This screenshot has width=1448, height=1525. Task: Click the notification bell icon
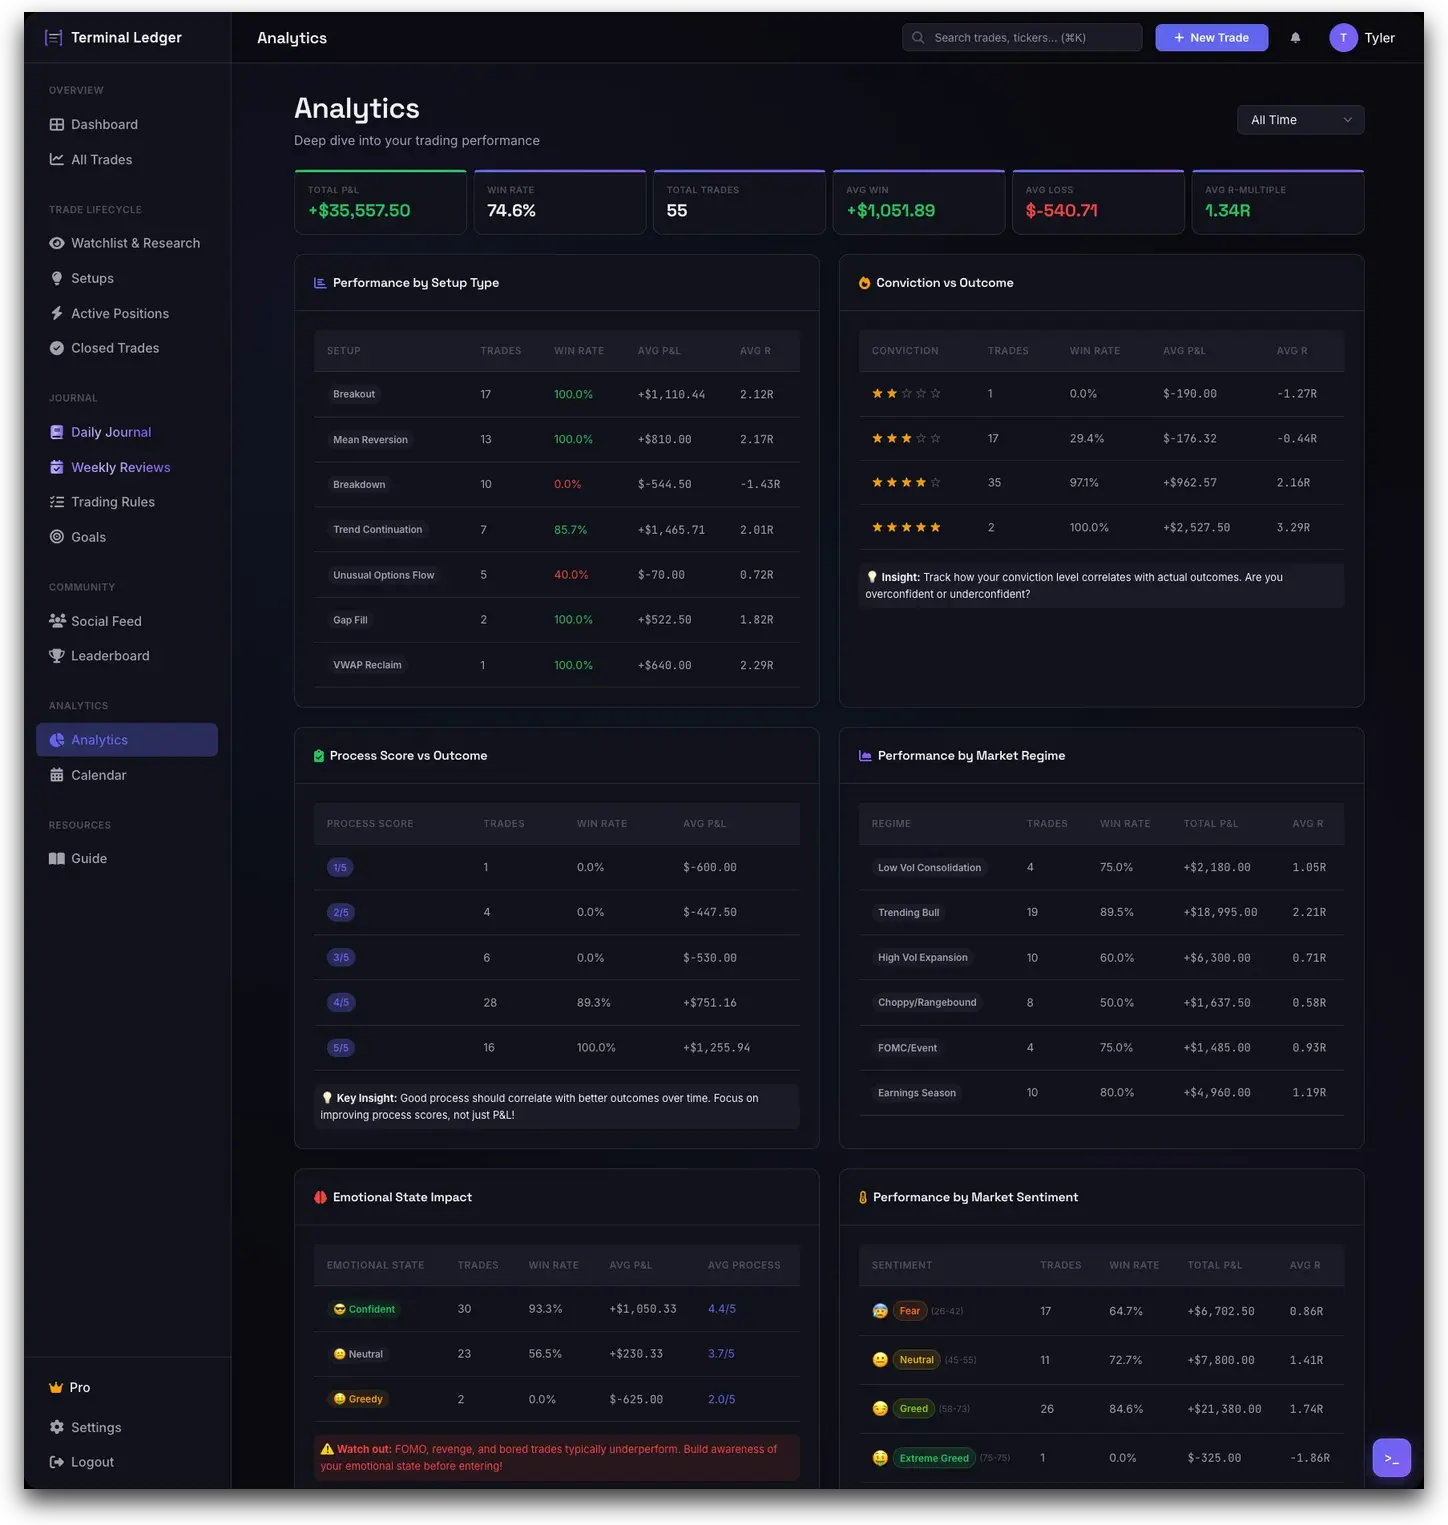point(1295,37)
